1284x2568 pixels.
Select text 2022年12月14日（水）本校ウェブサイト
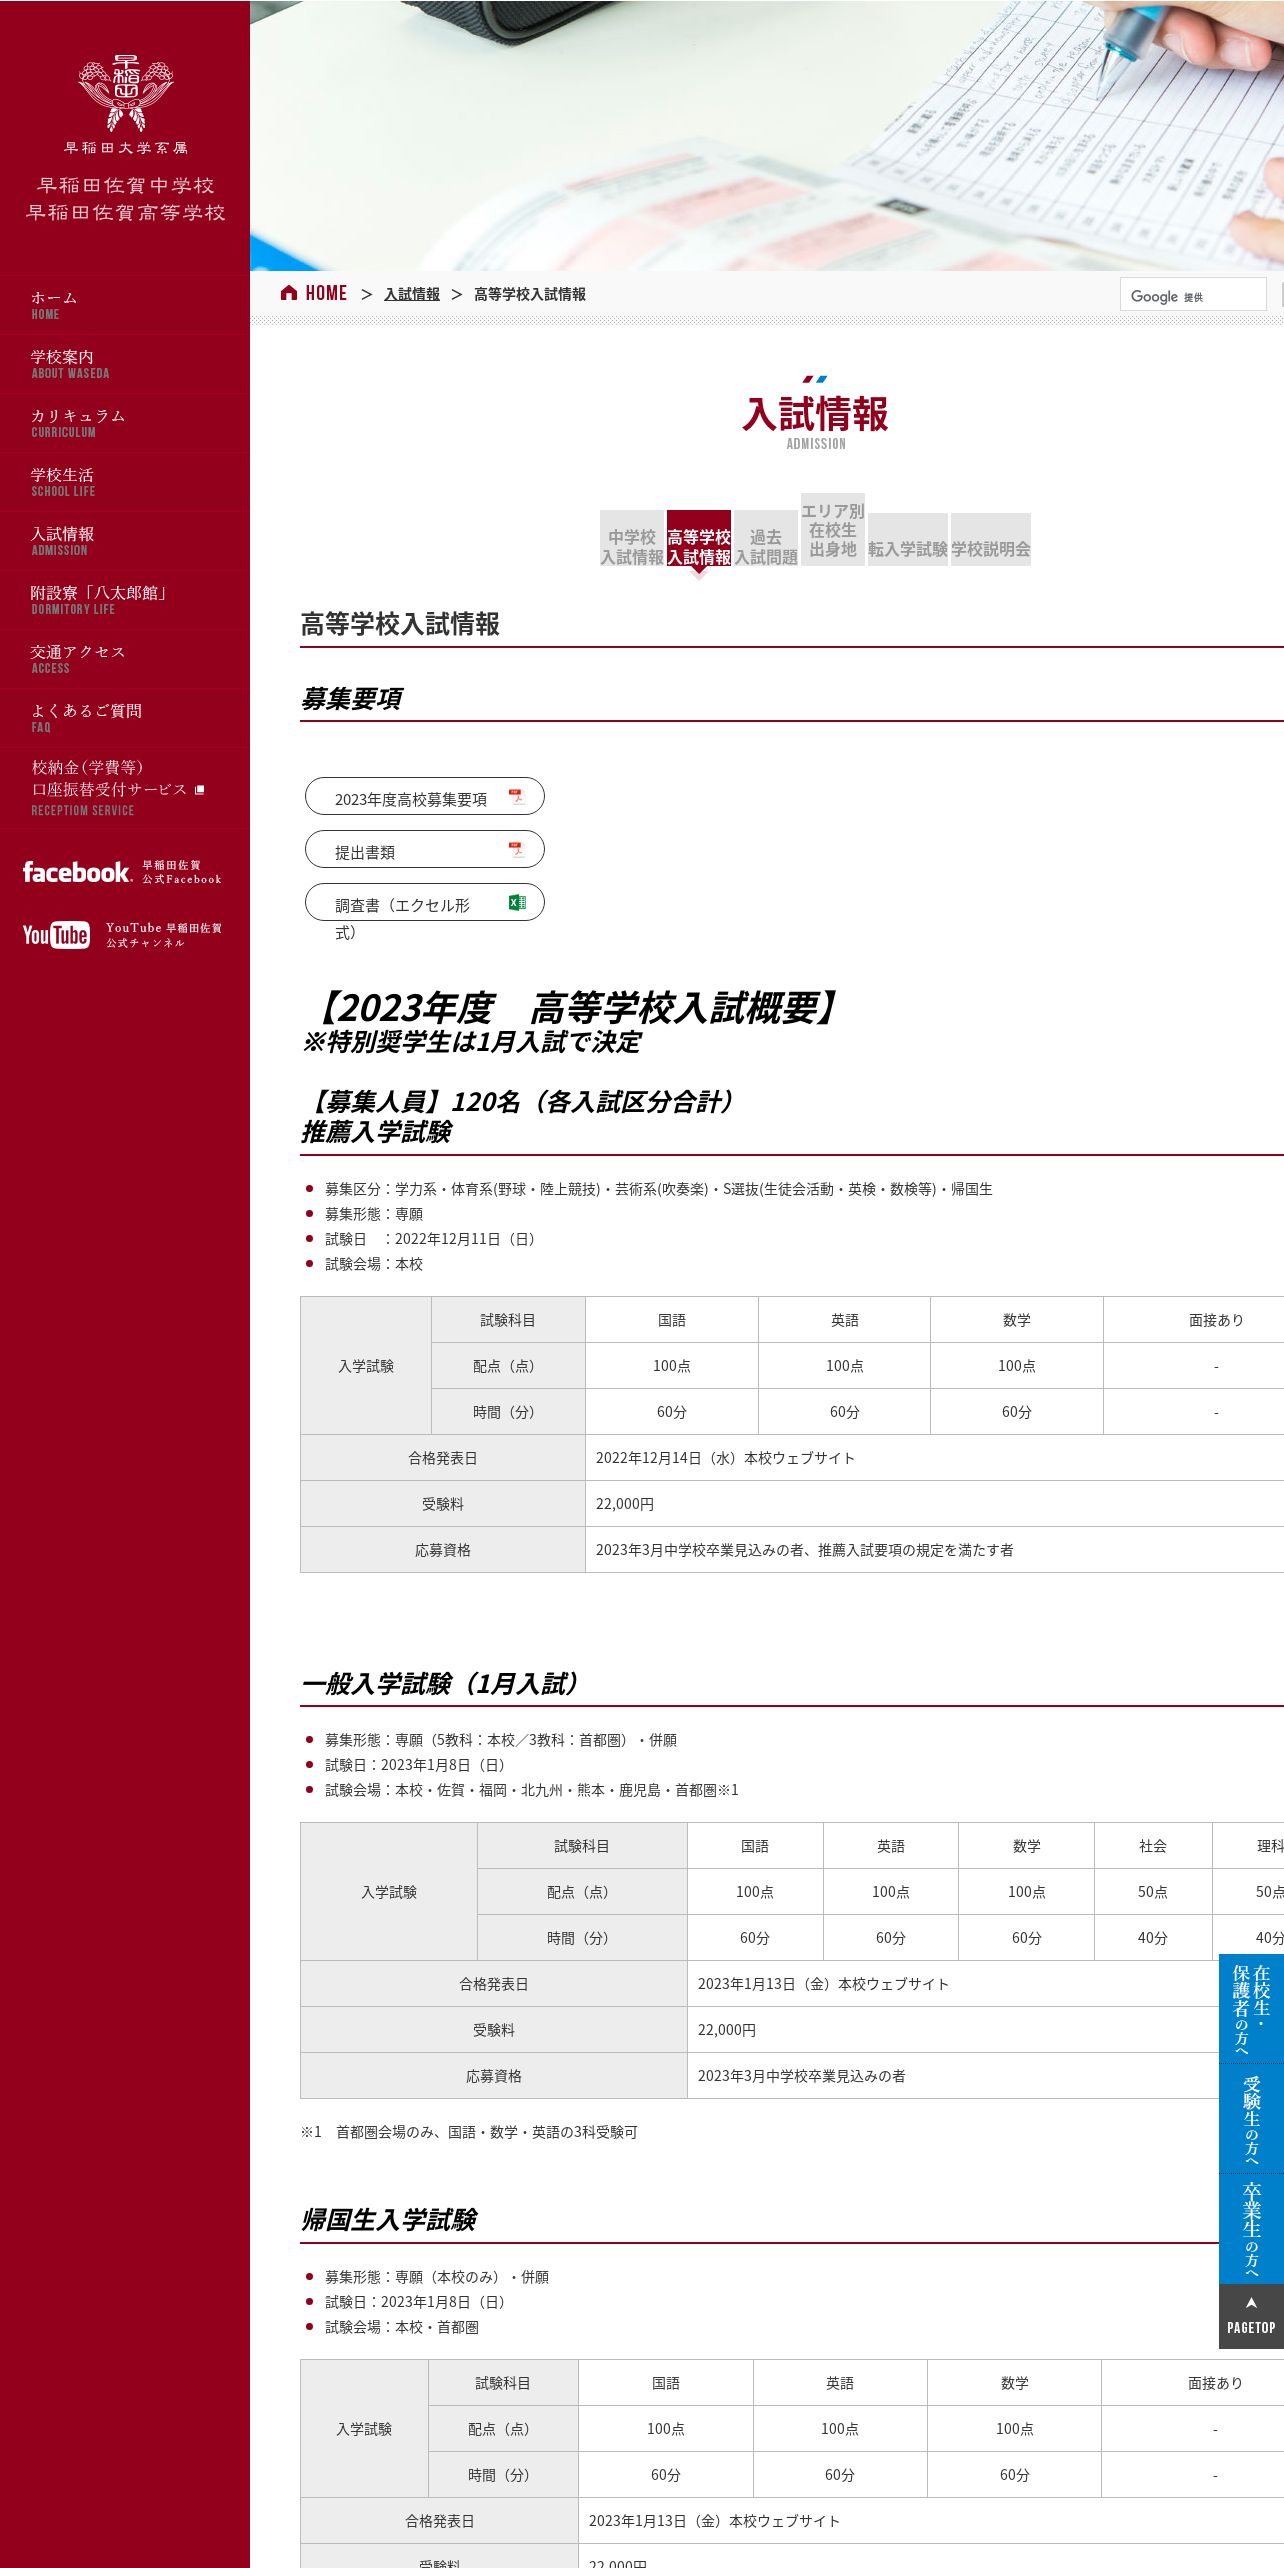pos(725,1458)
